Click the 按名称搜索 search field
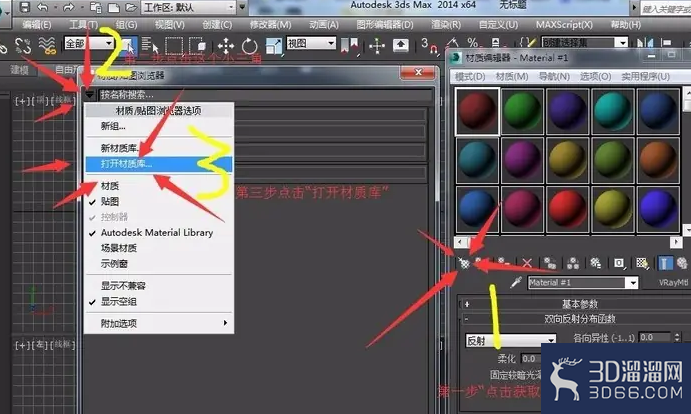This screenshot has height=414, width=691. click(266, 94)
